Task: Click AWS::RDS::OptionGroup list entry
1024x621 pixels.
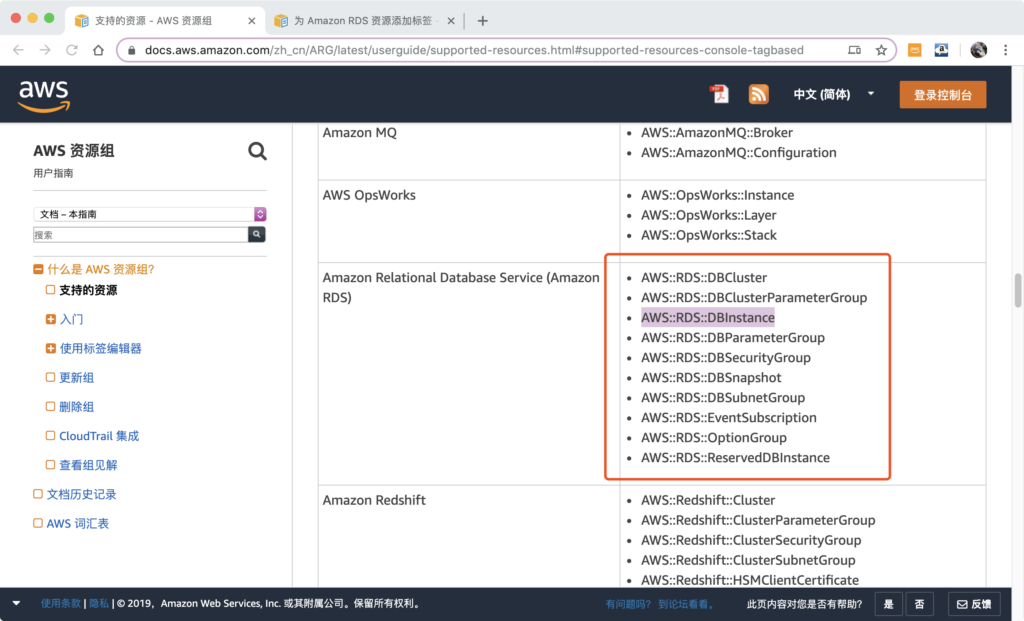Action: [x=713, y=438]
